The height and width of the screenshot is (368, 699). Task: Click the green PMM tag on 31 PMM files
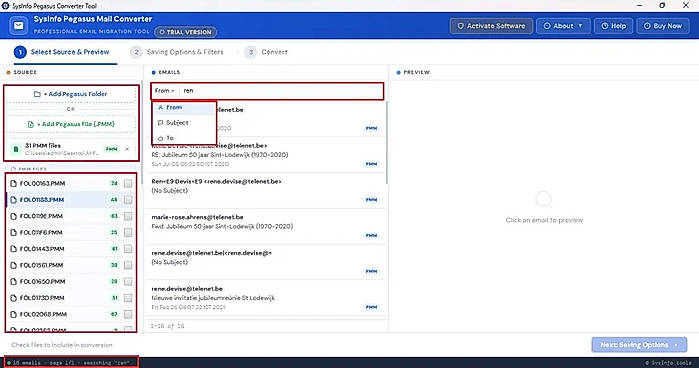[111, 149]
